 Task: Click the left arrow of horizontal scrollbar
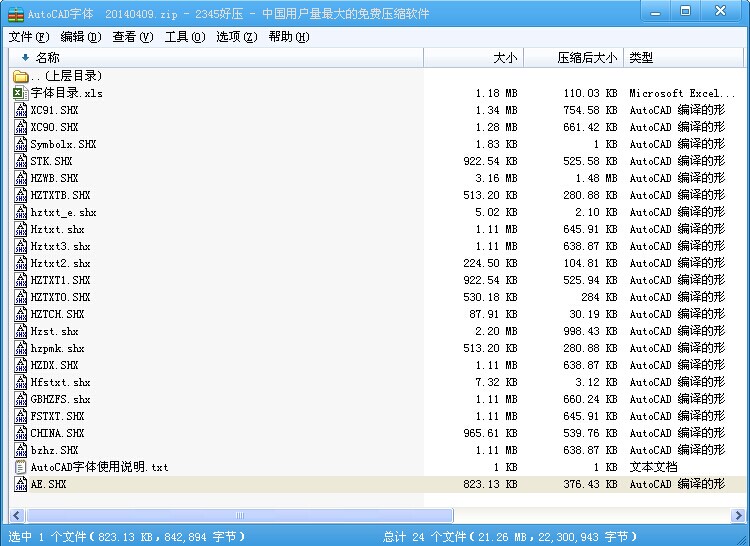(x=17, y=515)
